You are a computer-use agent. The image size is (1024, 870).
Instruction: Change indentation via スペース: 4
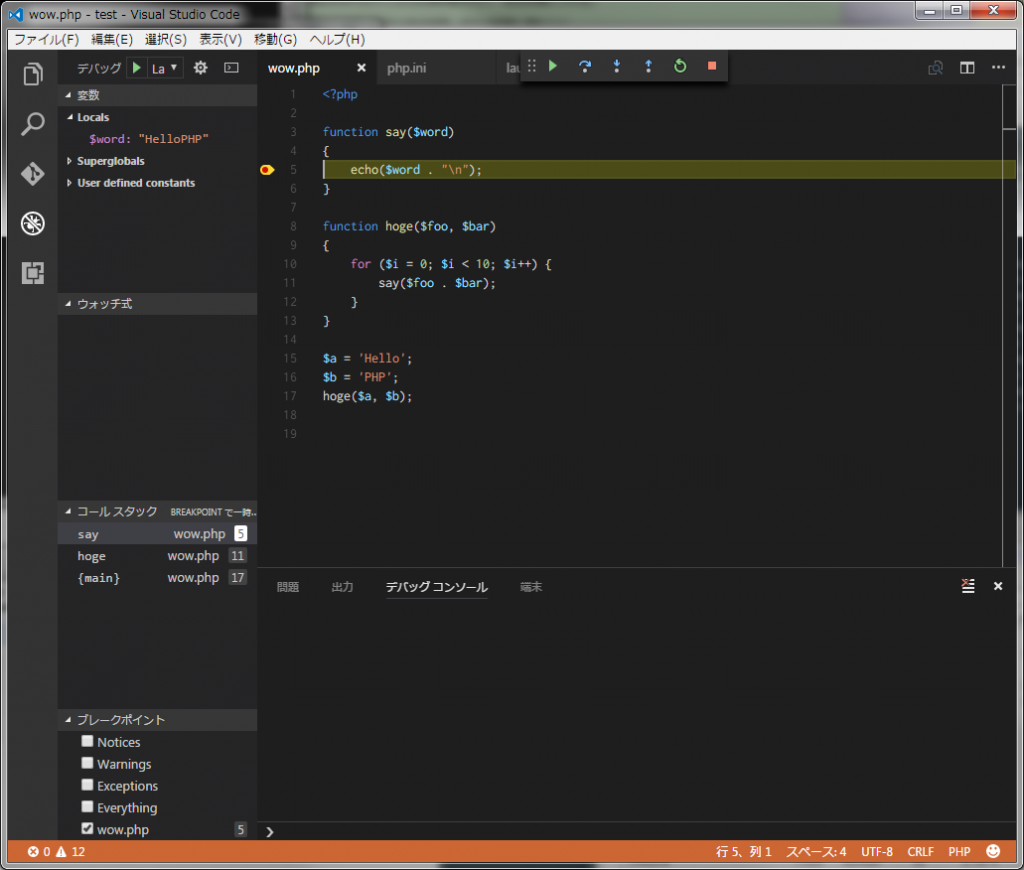pos(816,852)
